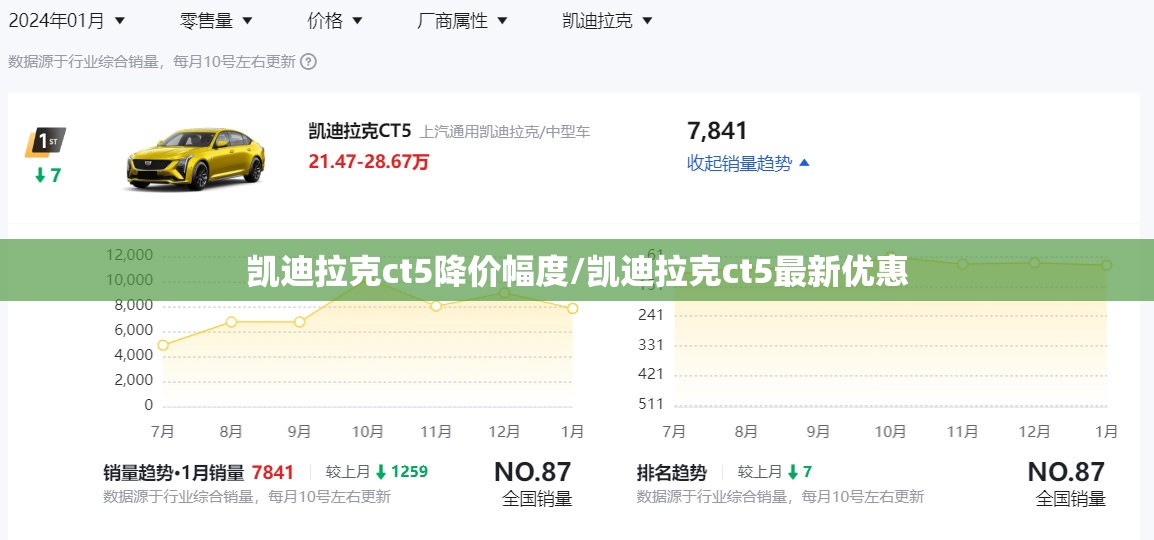Select the 9月 data point on sales chart
This screenshot has height=540, width=1154.
(x=300, y=321)
